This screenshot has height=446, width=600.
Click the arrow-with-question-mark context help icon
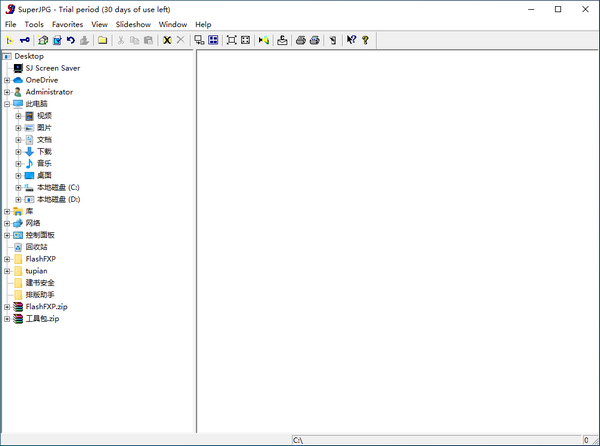(x=351, y=40)
